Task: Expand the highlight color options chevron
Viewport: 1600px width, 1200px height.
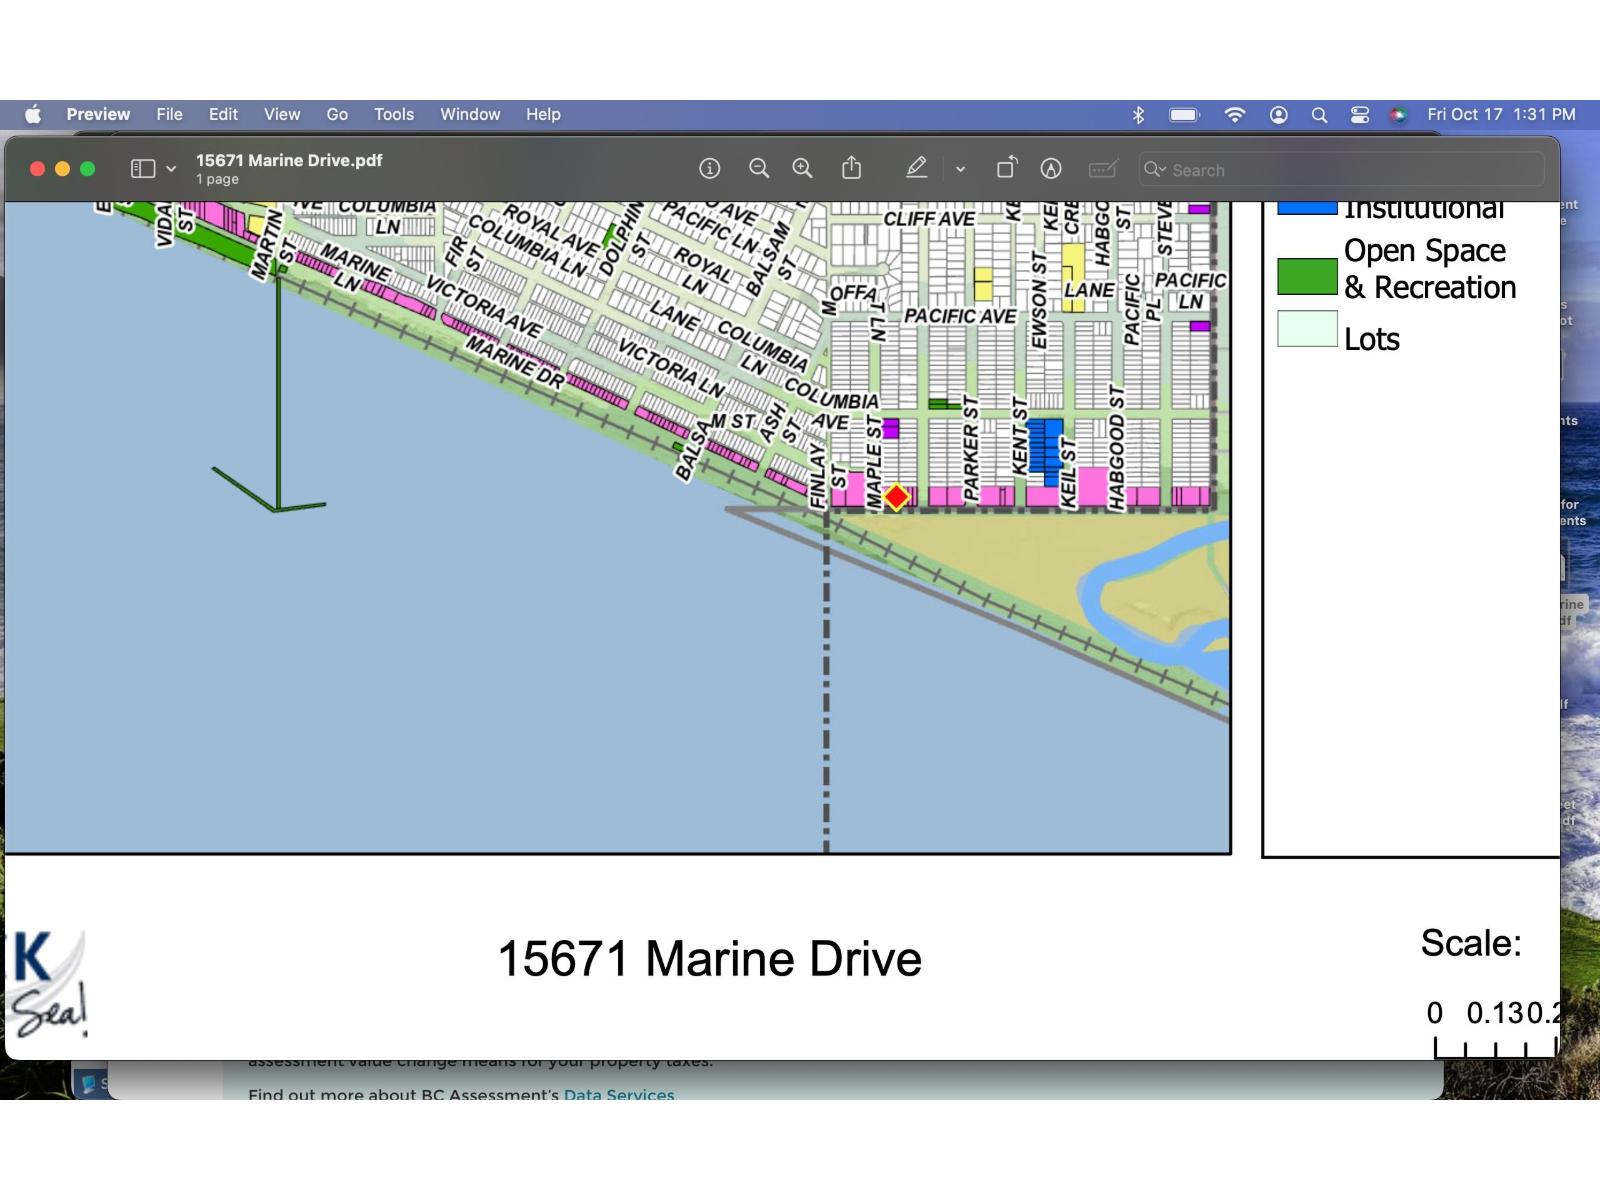Action: point(960,169)
